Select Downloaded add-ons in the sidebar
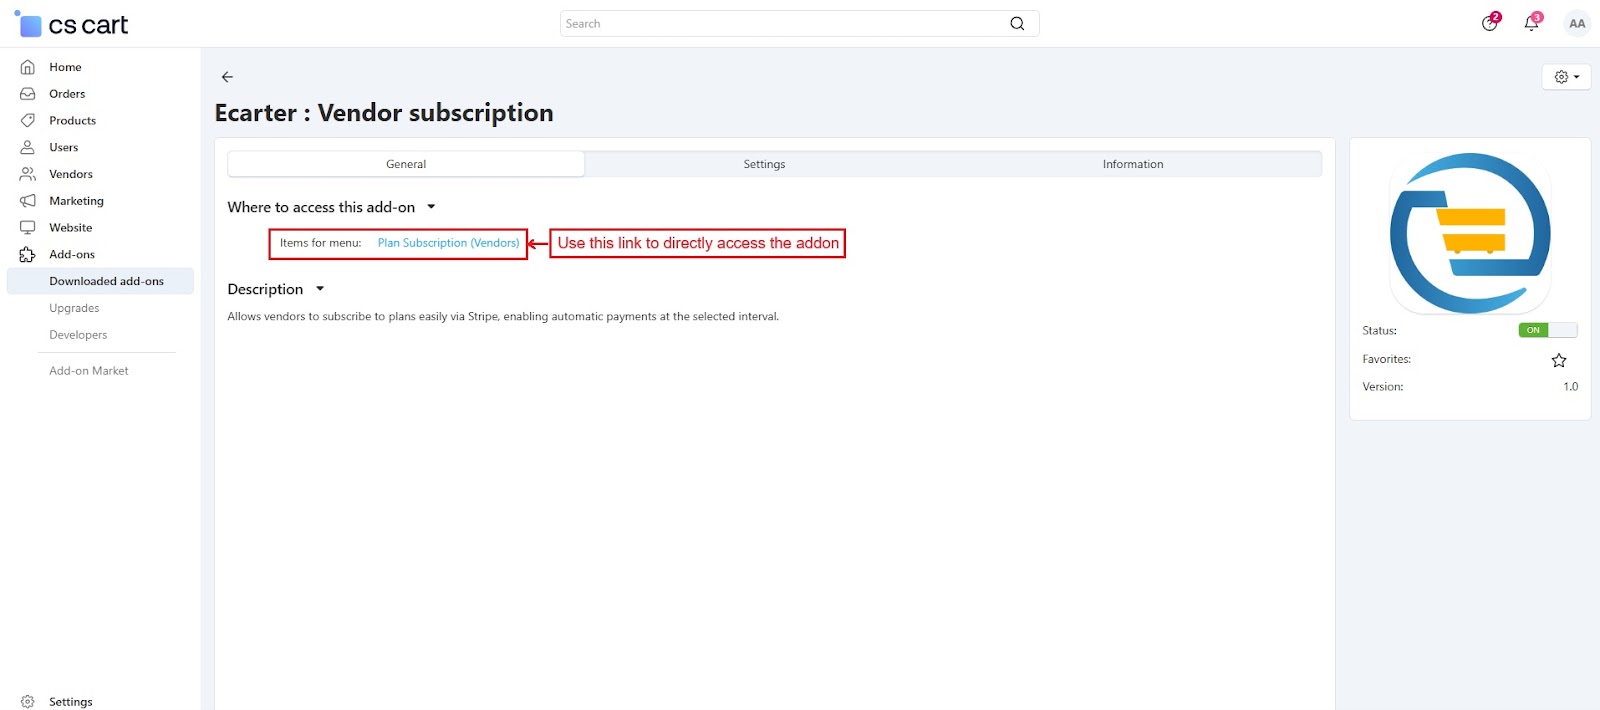The width and height of the screenshot is (1600, 710). 100,281
